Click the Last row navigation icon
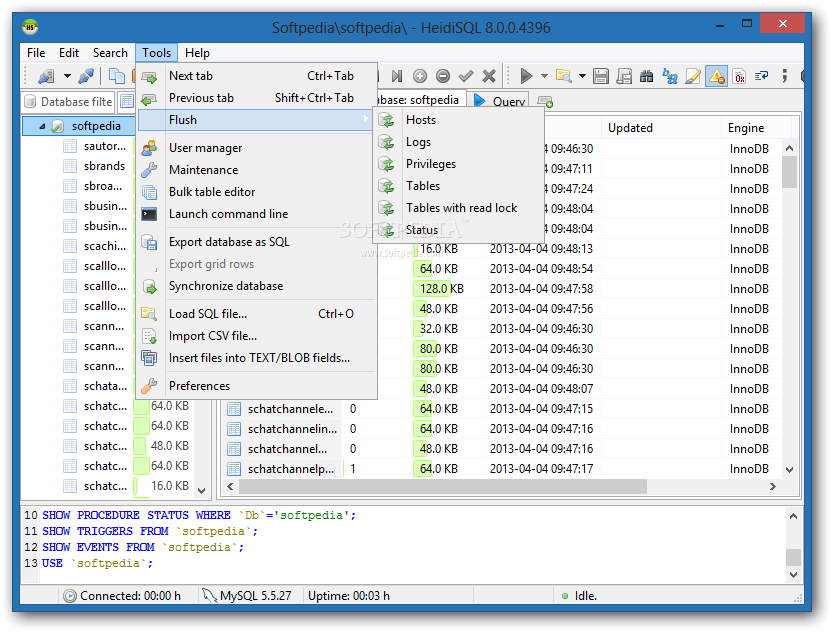The width and height of the screenshot is (832, 632). pyautogui.click(x=397, y=76)
